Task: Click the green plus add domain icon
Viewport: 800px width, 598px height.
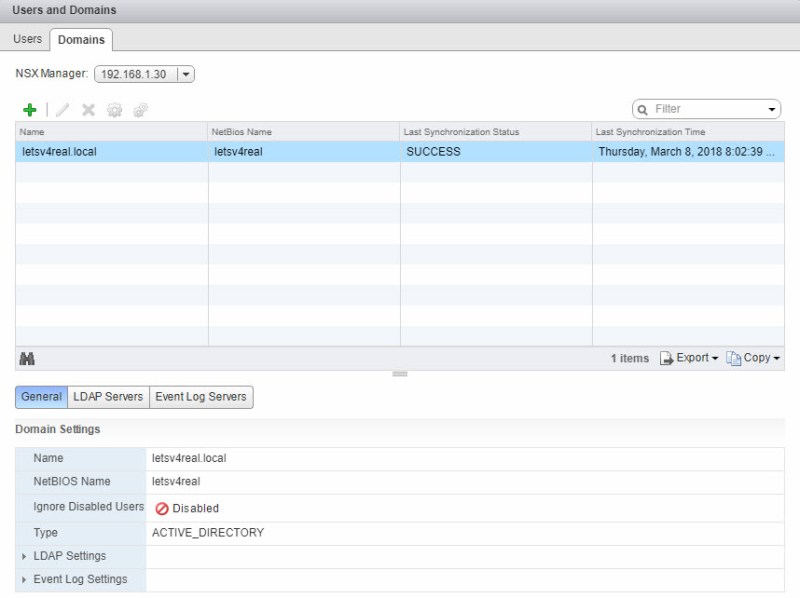Action: click(x=30, y=110)
